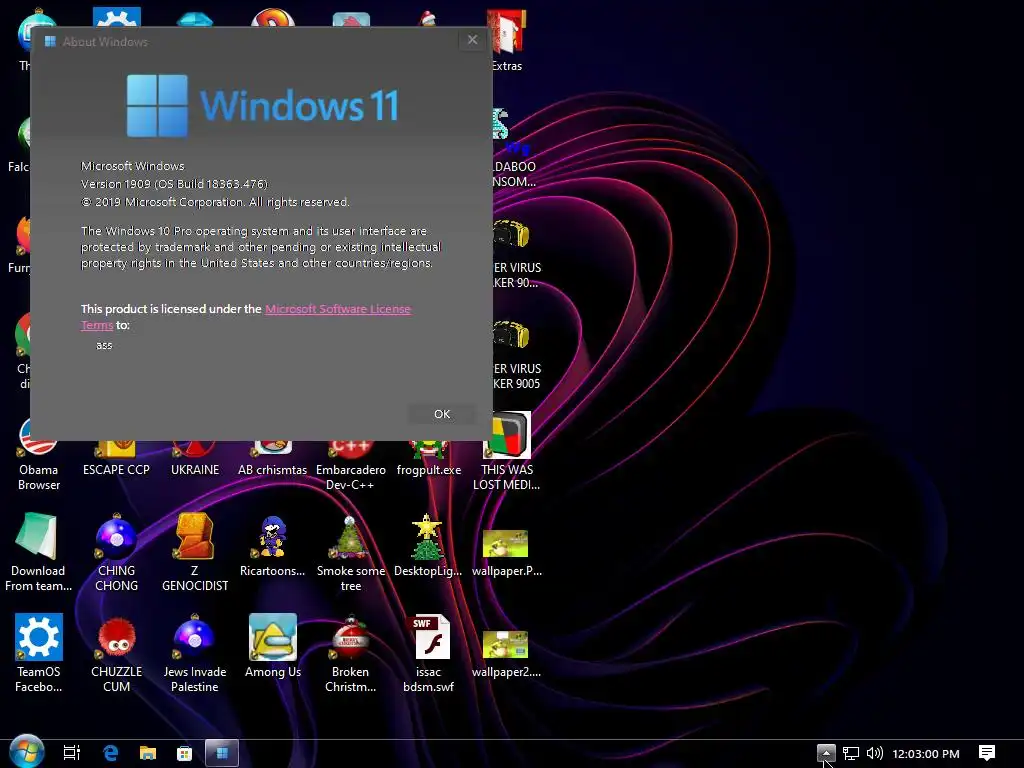Click the Windows 11 logo banner
This screenshot has width=1024, height=768.
[263, 106]
